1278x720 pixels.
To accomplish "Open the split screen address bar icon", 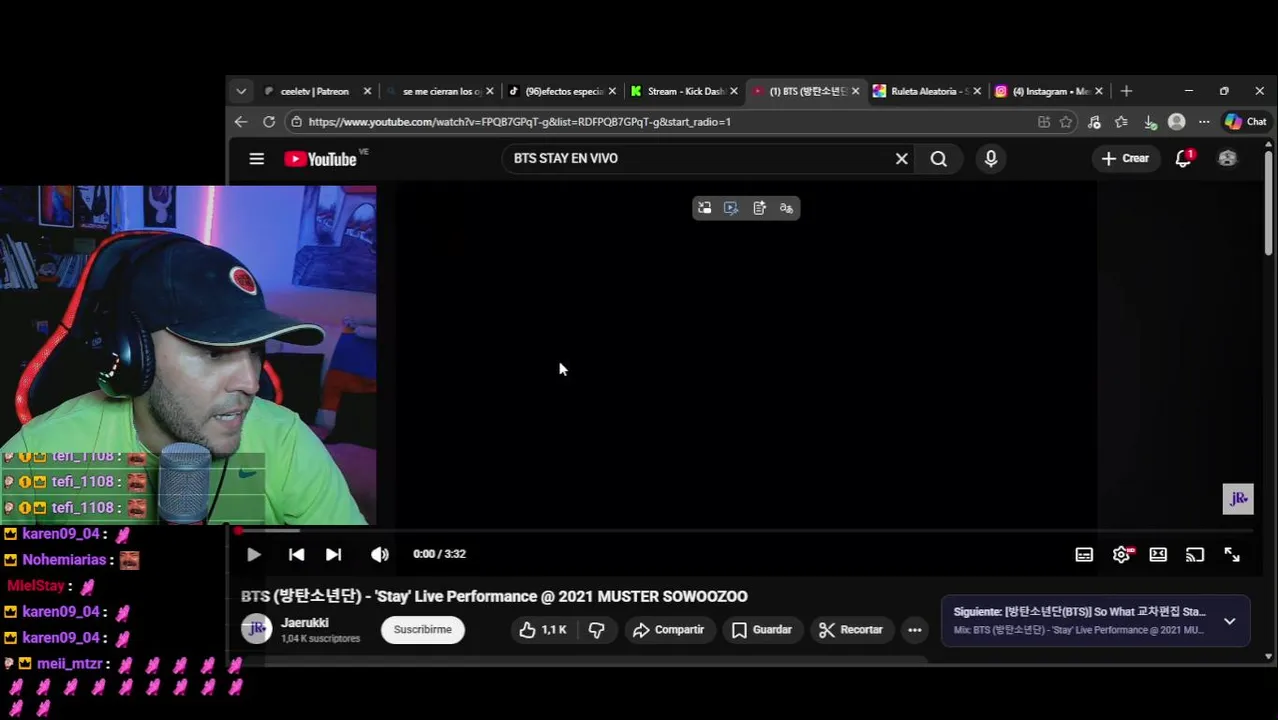I will click(1044, 122).
